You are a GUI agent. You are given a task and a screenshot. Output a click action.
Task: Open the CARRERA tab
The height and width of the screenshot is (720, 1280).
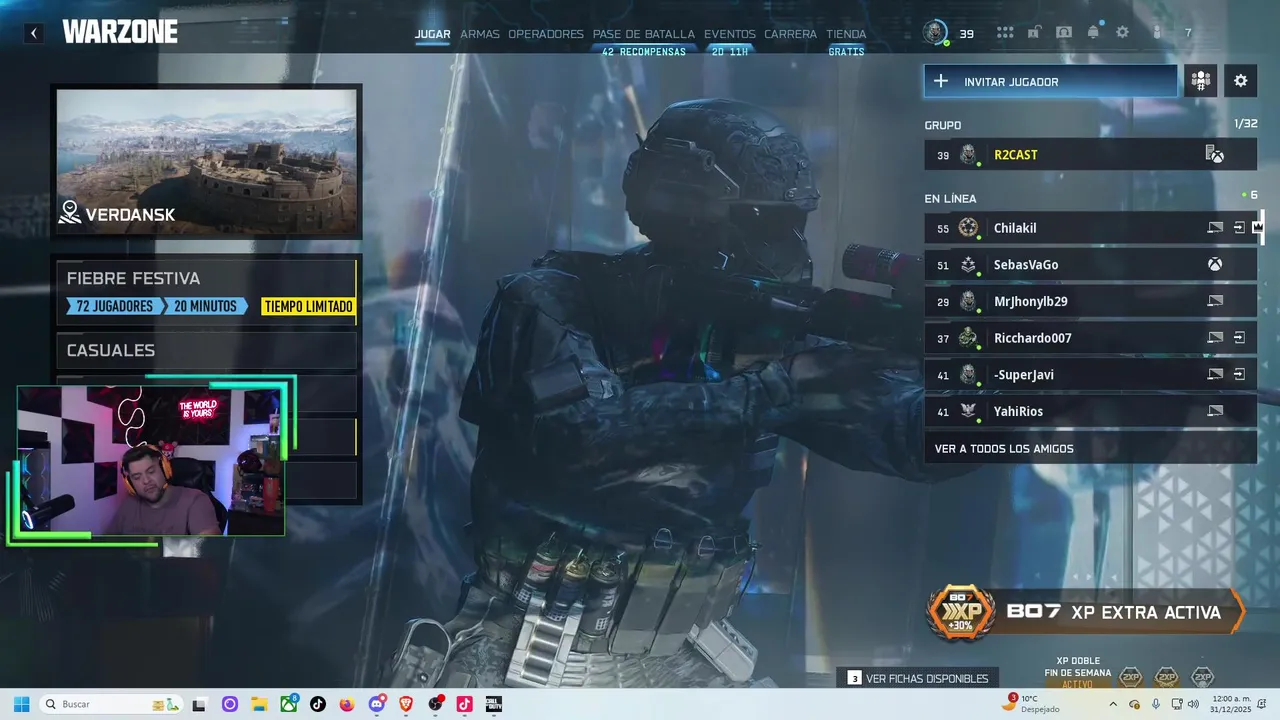point(791,34)
